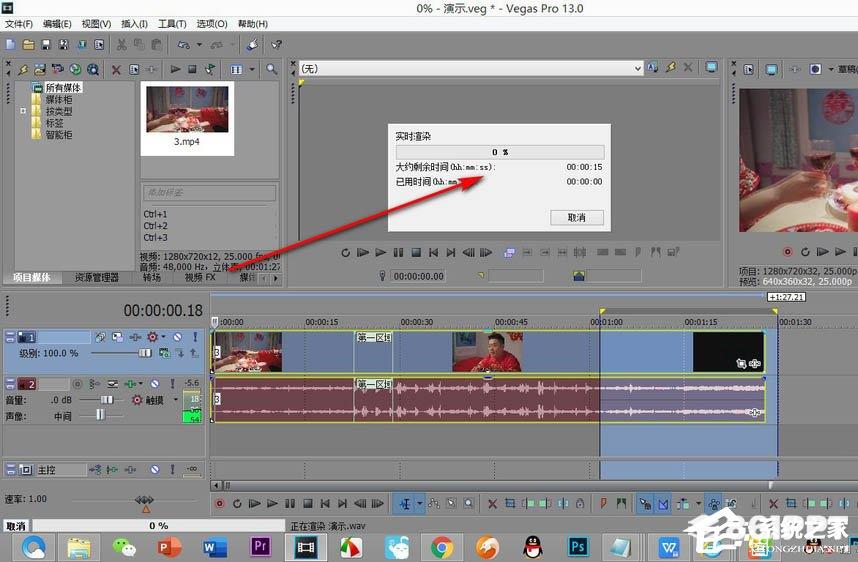The image size is (858, 562).
Task: Toggle Mute on video track 1
Action: pos(178,337)
